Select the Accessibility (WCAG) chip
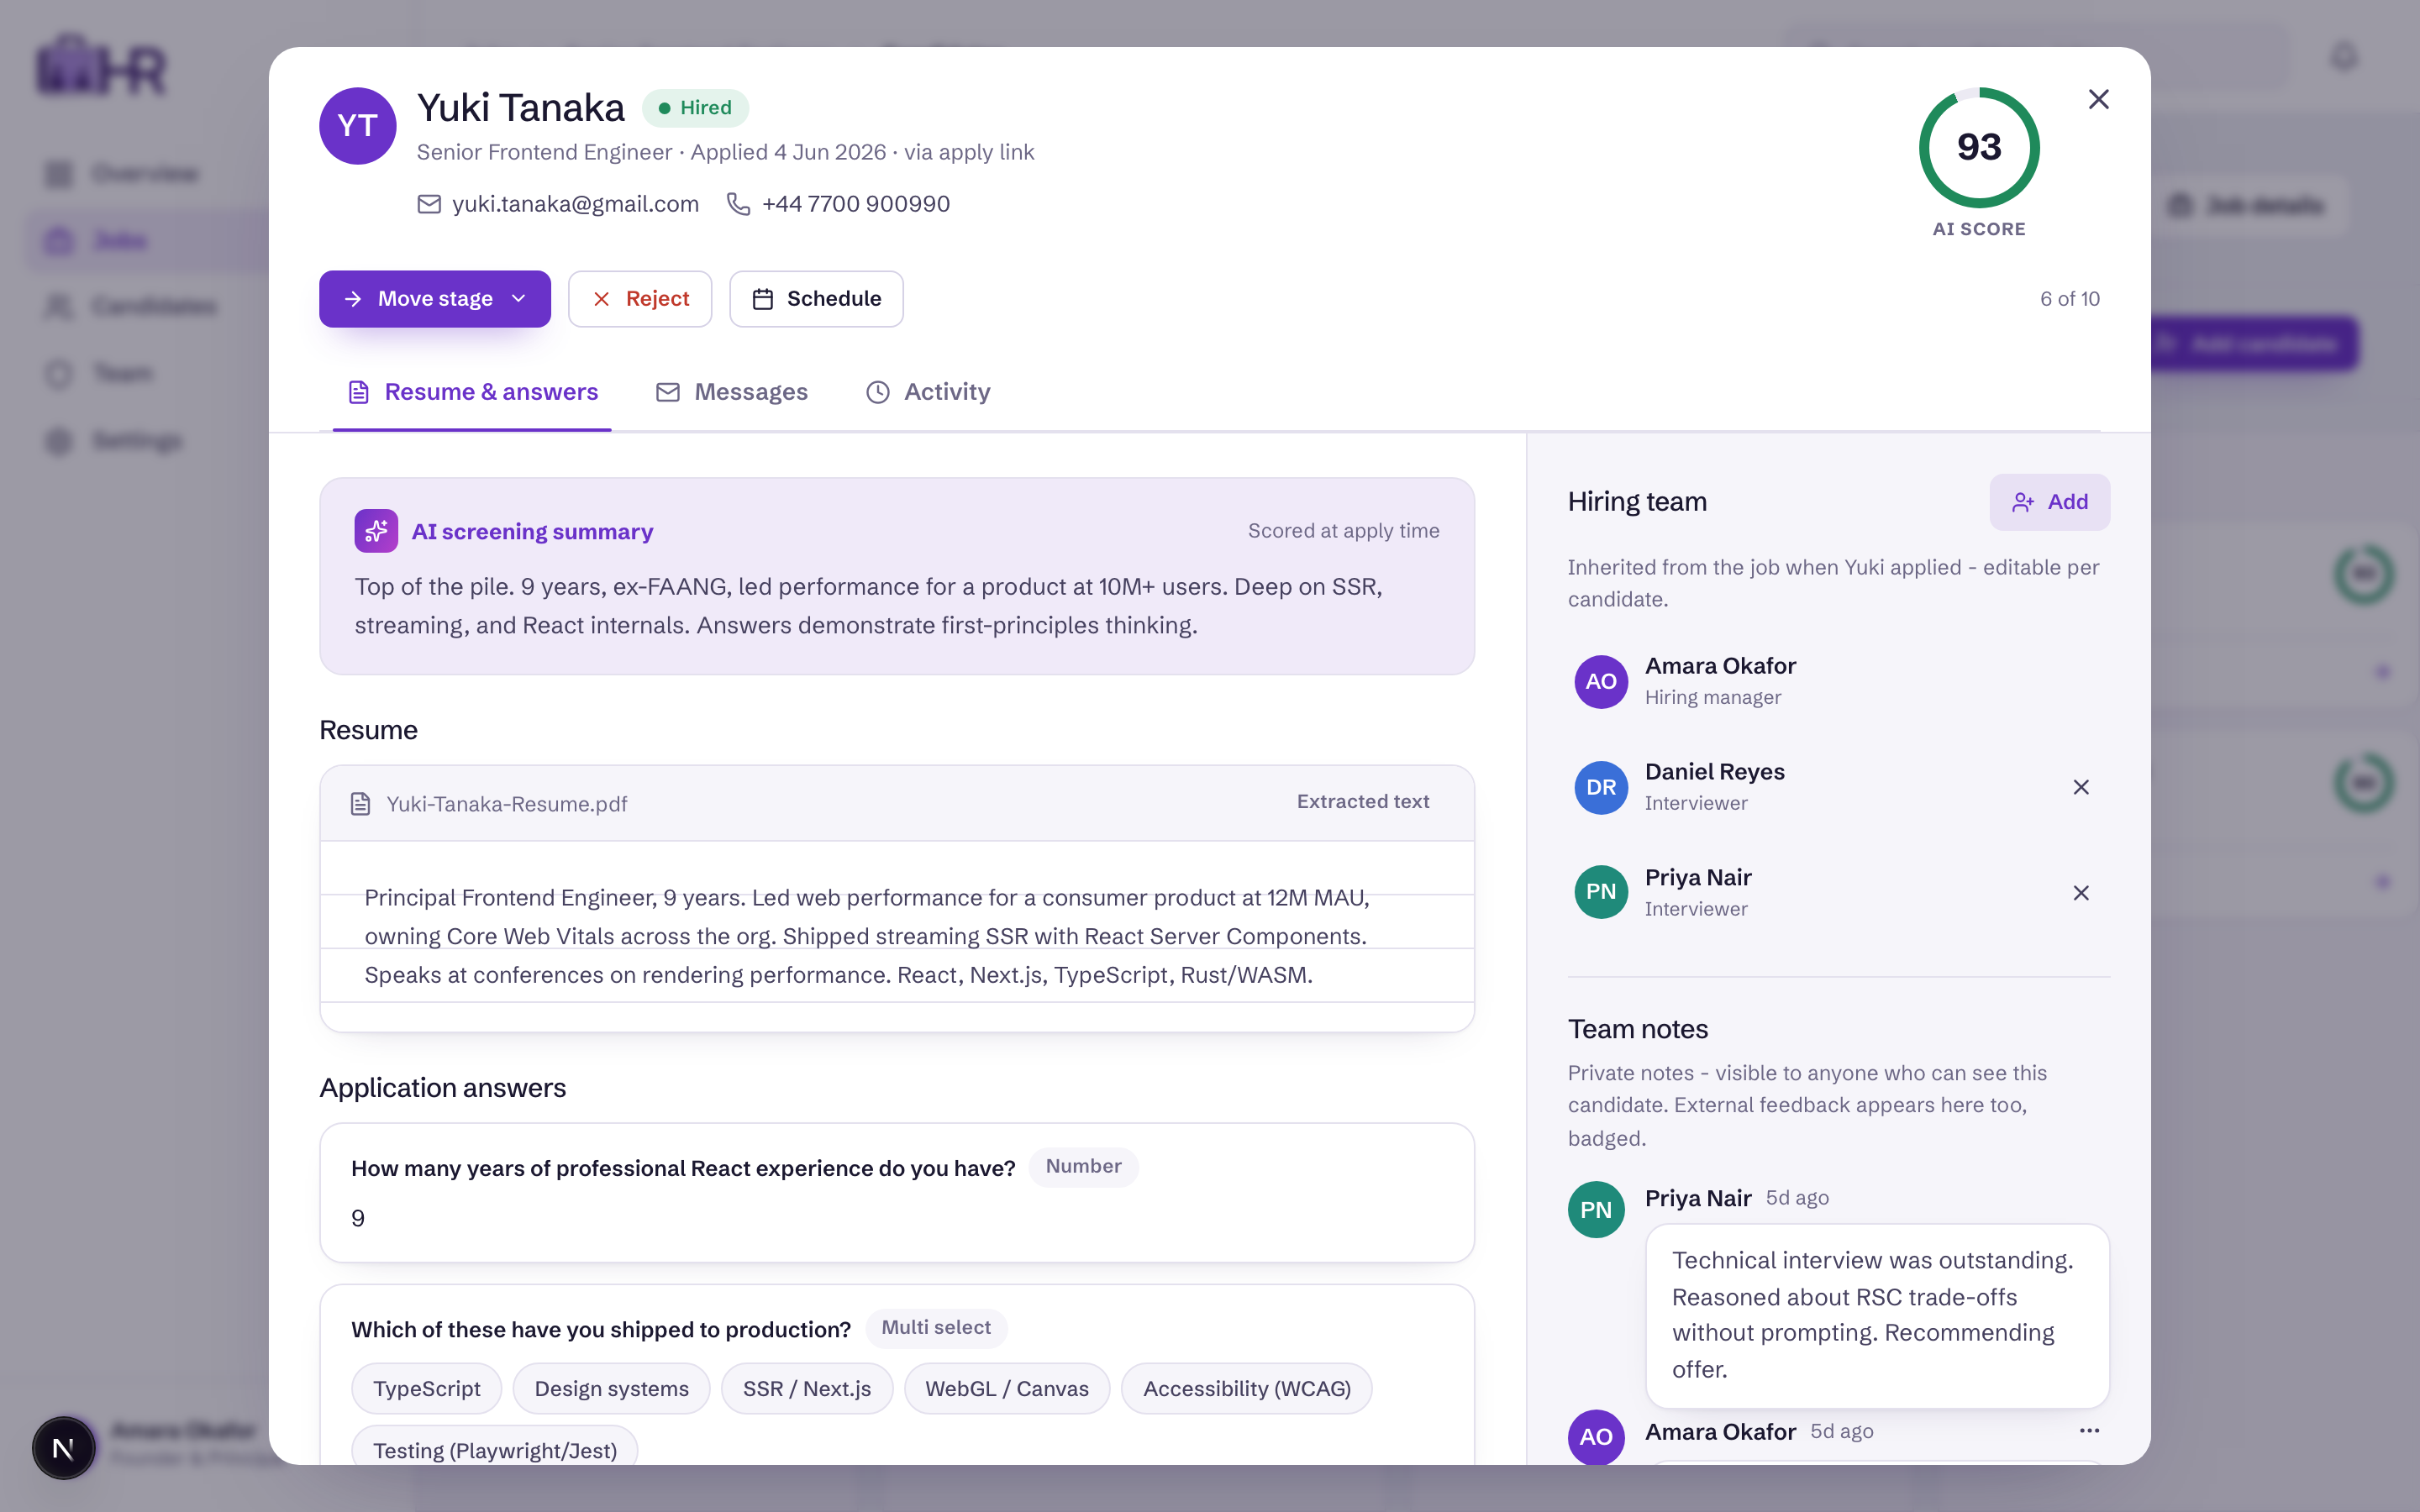Viewport: 2420px width, 1512px height. click(1247, 1388)
